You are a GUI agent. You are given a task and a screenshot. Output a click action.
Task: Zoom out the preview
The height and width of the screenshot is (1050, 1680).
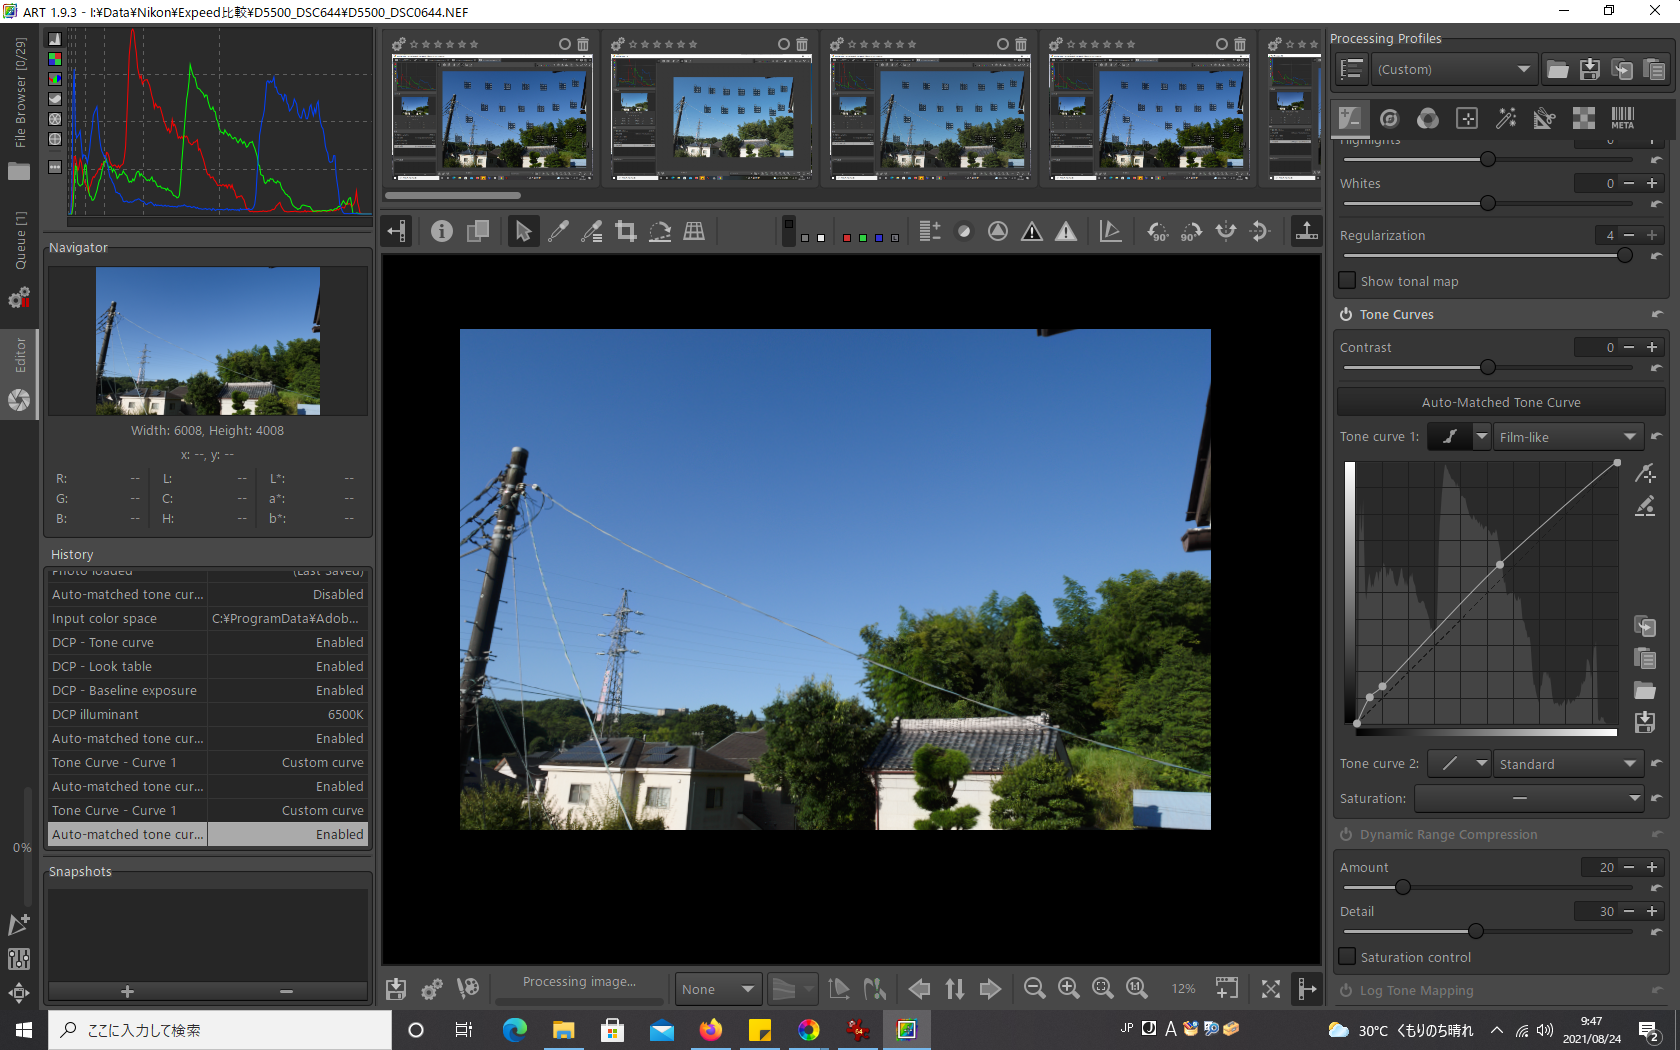pos(1035,989)
